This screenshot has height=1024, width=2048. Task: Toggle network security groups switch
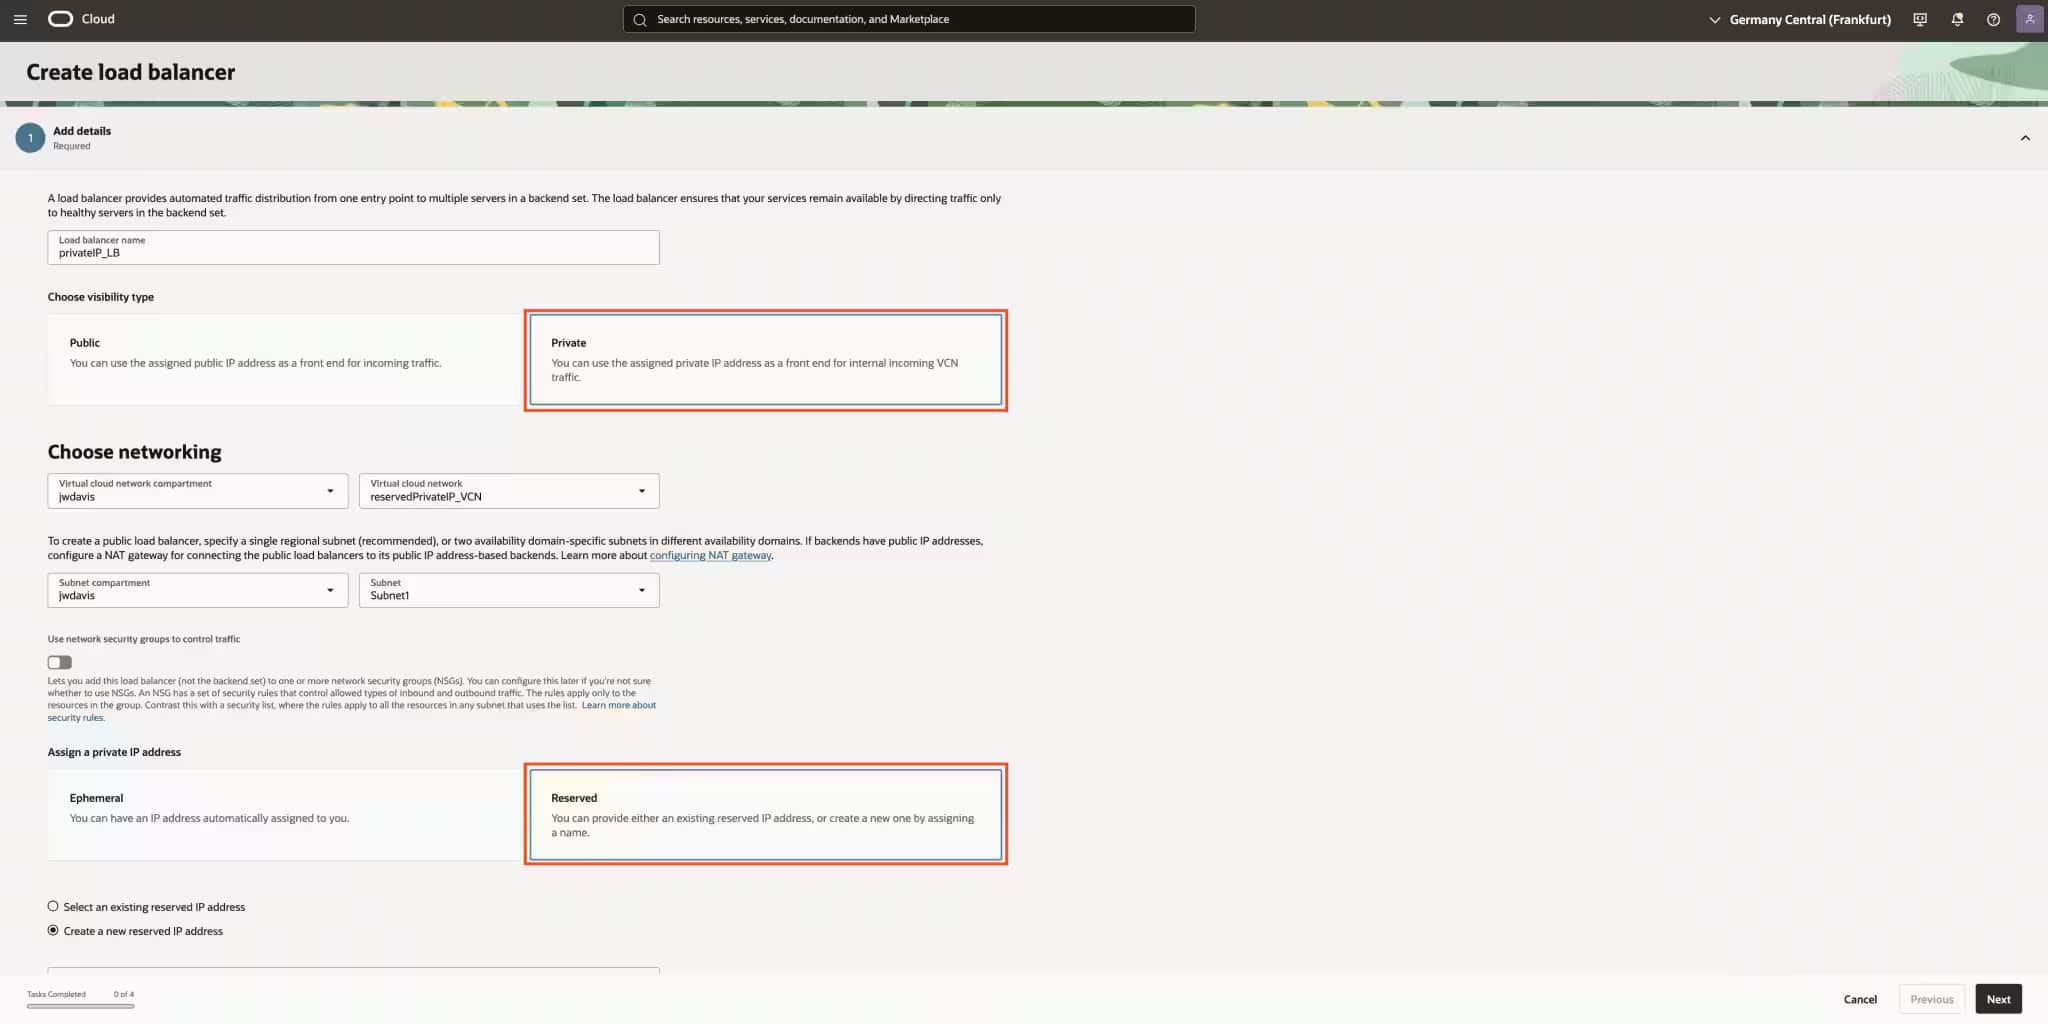[60, 662]
